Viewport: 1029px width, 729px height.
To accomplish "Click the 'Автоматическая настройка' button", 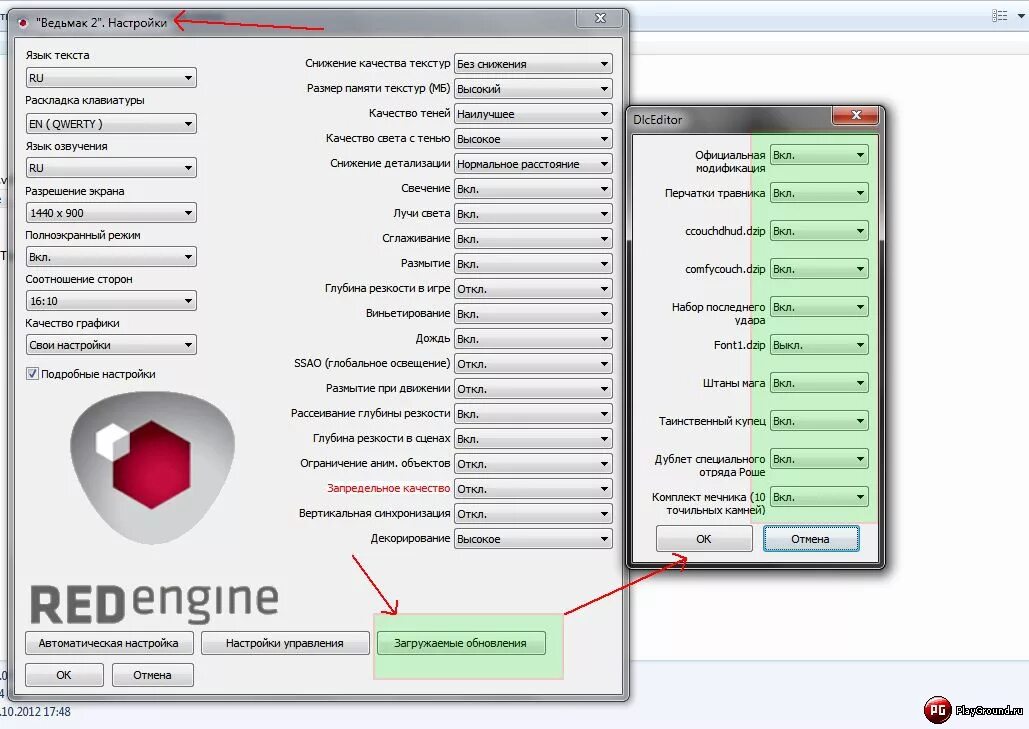I will 109,643.
